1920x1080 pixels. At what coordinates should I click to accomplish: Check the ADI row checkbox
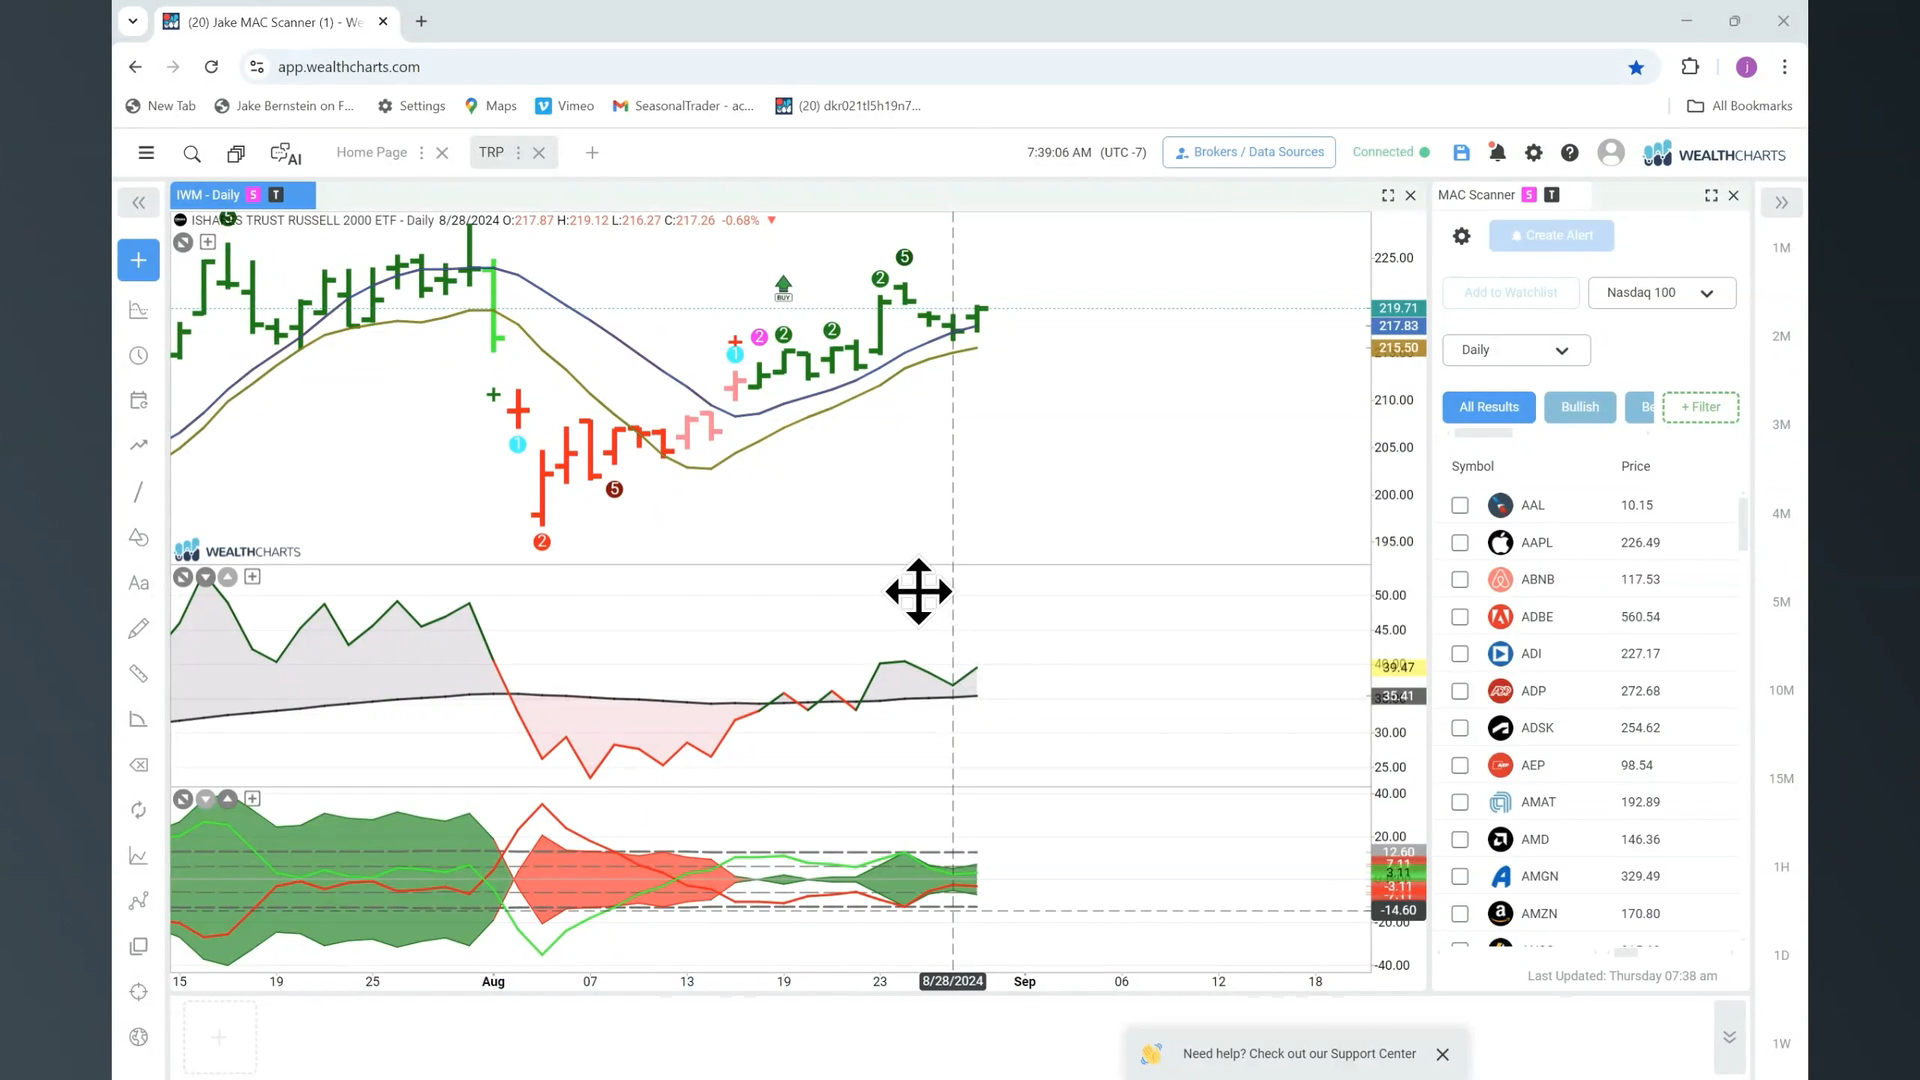[1460, 654]
